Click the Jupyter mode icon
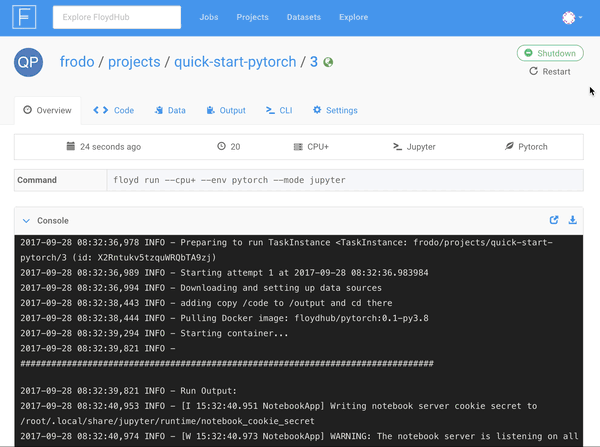The height and width of the screenshot is (447, 600). (397, 147)
